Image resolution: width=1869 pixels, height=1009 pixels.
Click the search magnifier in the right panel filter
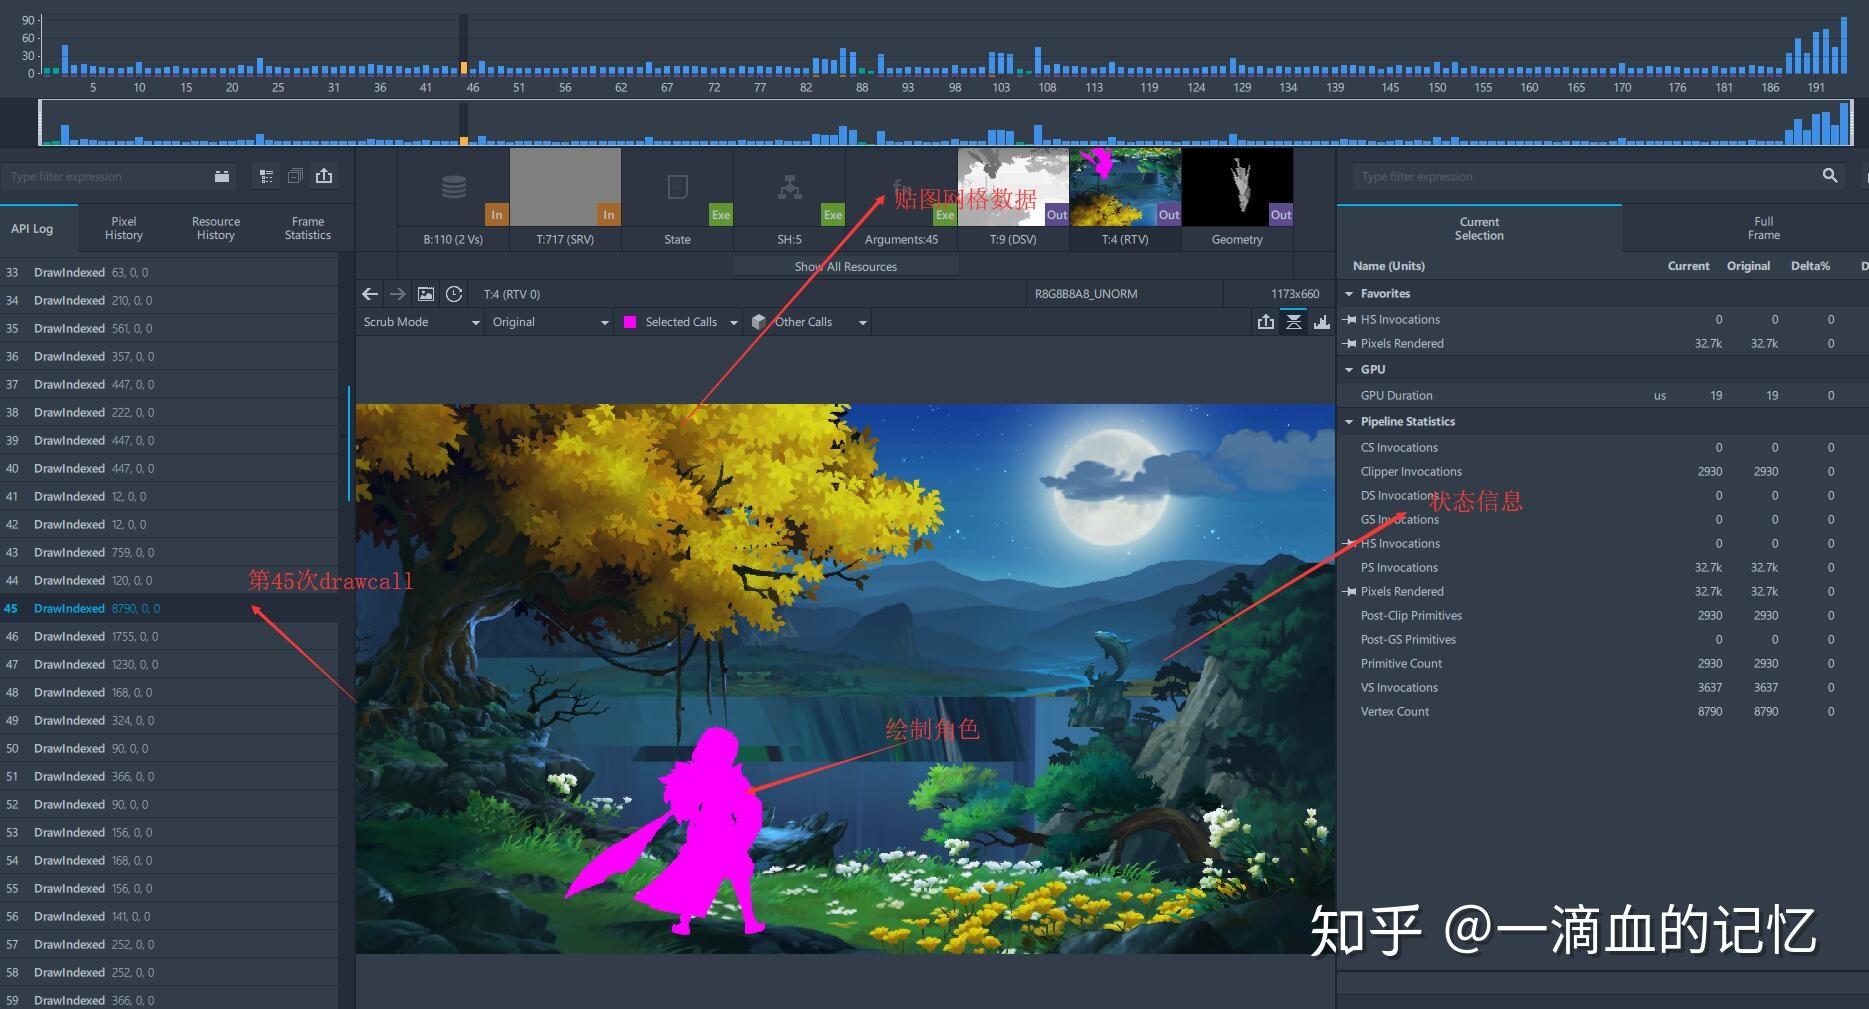[1830, 175]
